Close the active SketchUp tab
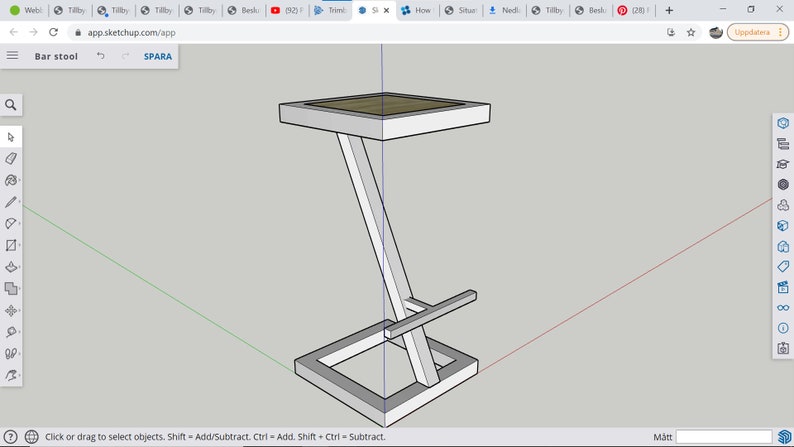Image resolution: width=794 pixels, height=447 pixels. 386,10
